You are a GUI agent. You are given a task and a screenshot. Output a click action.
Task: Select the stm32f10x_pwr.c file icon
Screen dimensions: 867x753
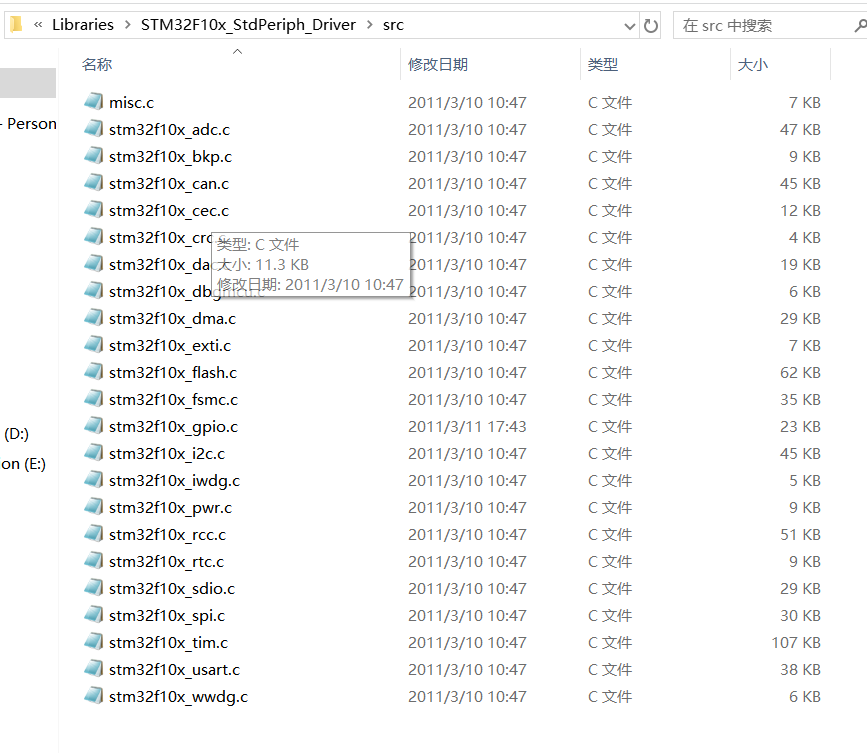tap(93, 507)
